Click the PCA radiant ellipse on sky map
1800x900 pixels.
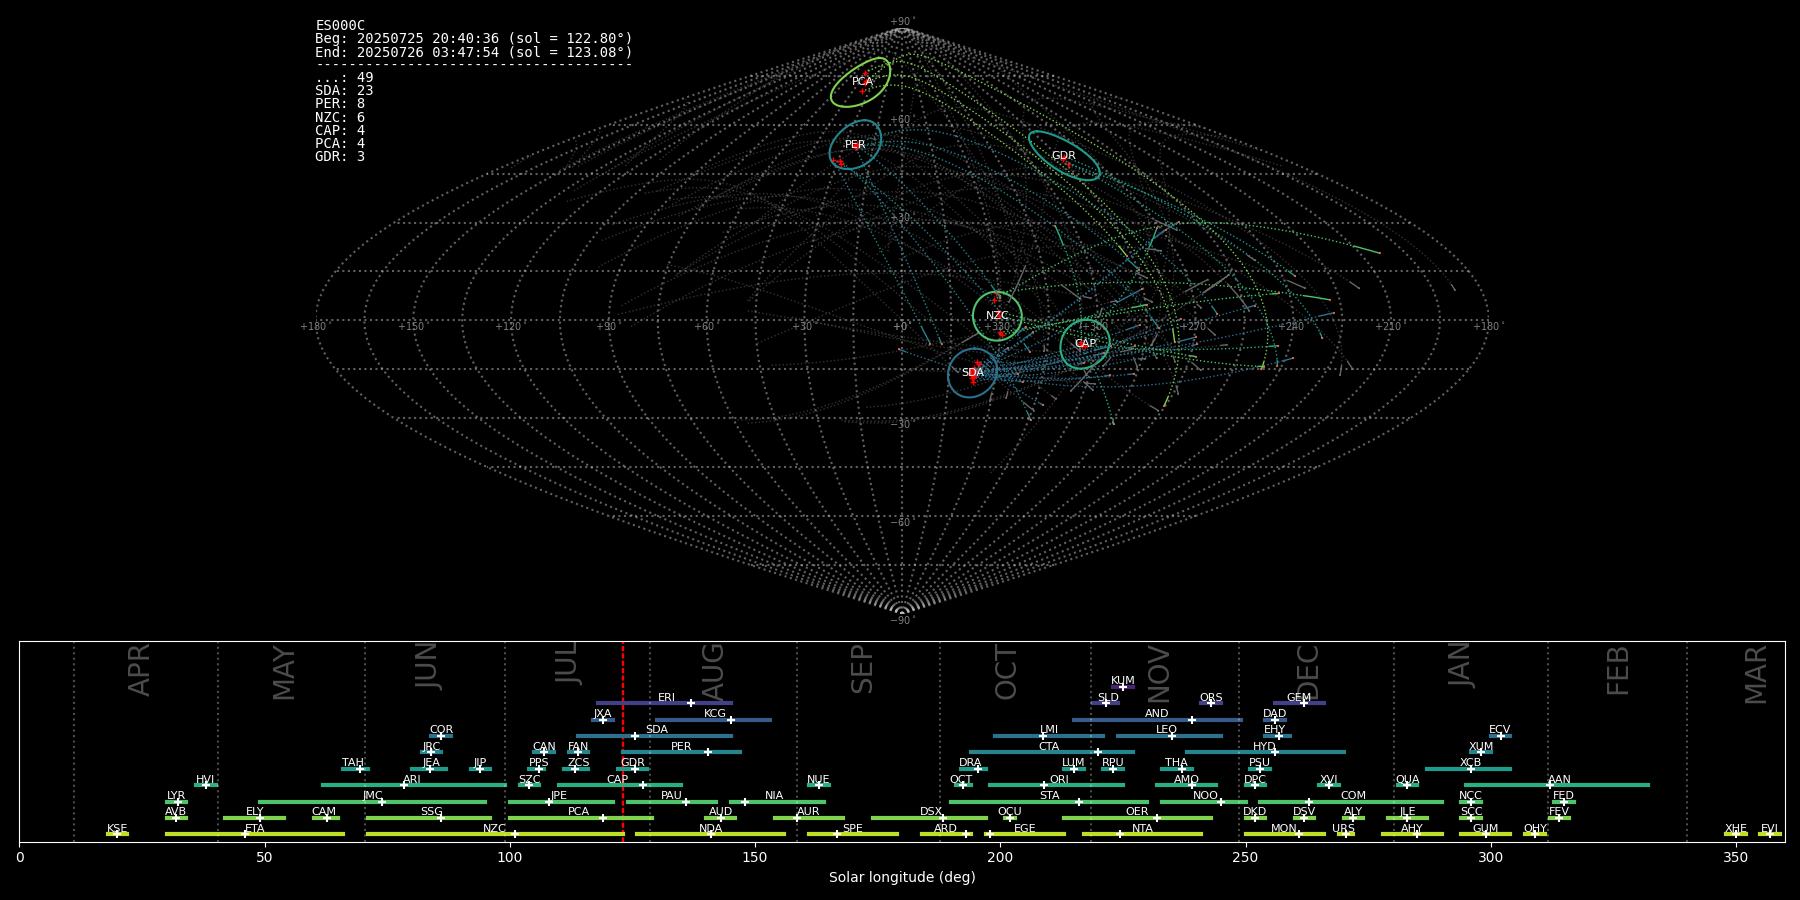pyautogui.click(x=860, y=82)
